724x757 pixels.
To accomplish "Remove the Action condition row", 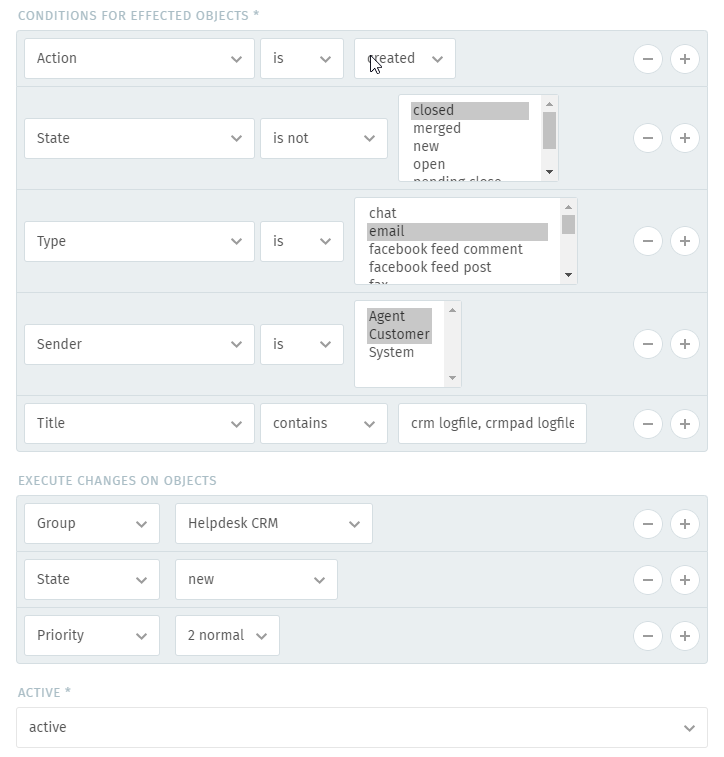I will coord(648,59).
